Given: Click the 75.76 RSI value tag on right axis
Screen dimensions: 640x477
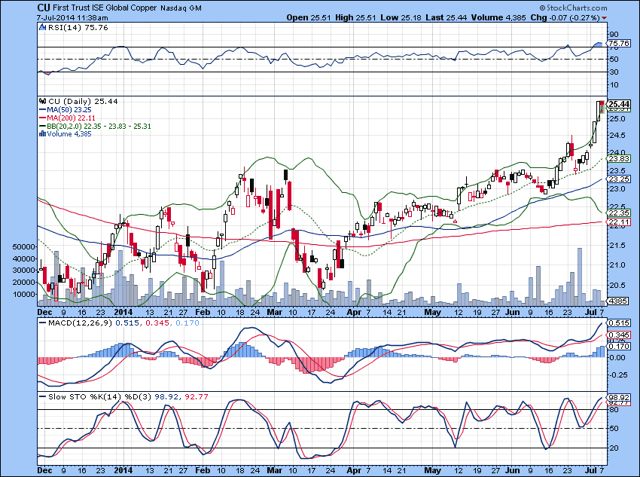Looking at the screenshot, I should [x=619, y=43].
